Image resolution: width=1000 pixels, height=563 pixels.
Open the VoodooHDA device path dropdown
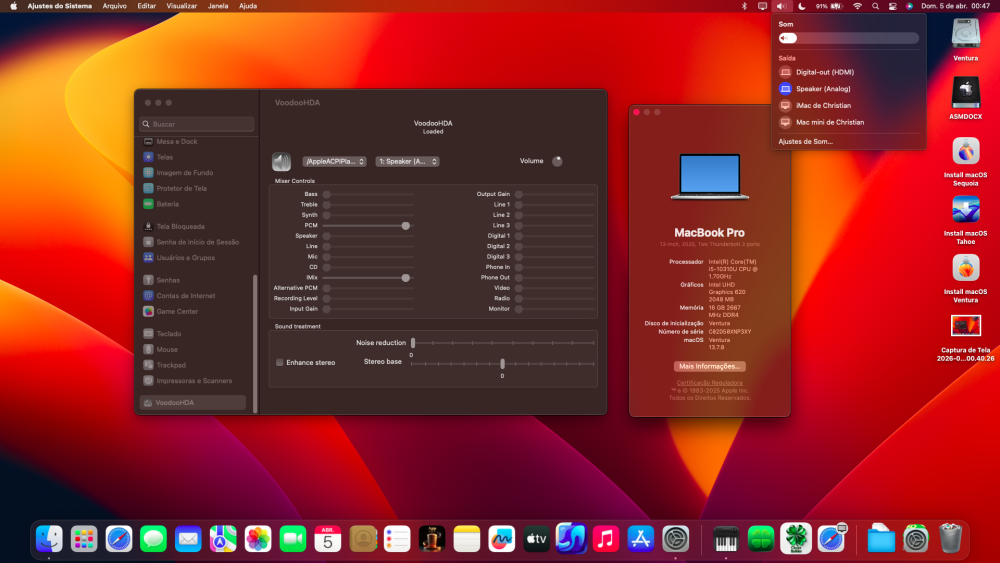334,161
